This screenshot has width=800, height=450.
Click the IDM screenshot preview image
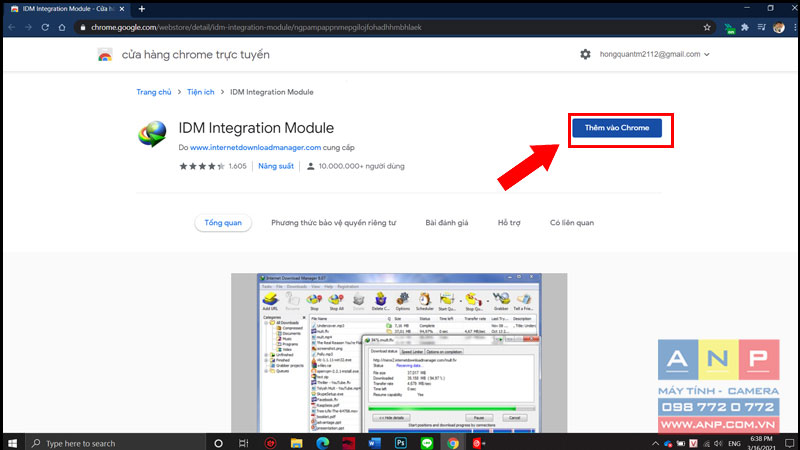(399, 353)
